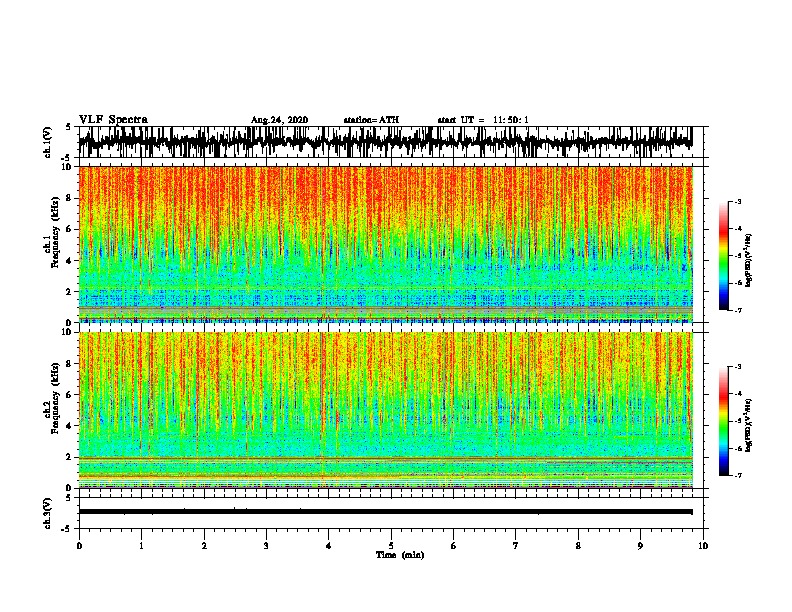Click the time axis tick label "4"
792x612 pixels.
329,546
